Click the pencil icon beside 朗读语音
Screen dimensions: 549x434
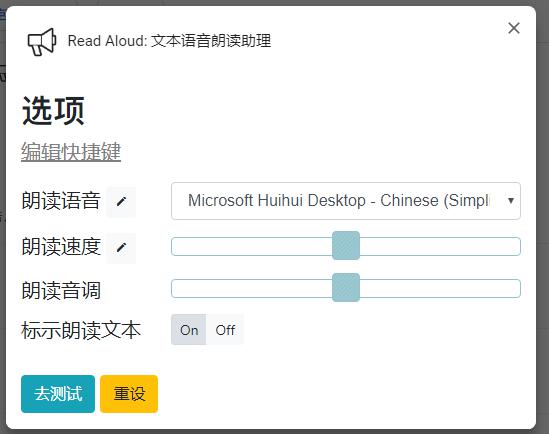point(121,202)
